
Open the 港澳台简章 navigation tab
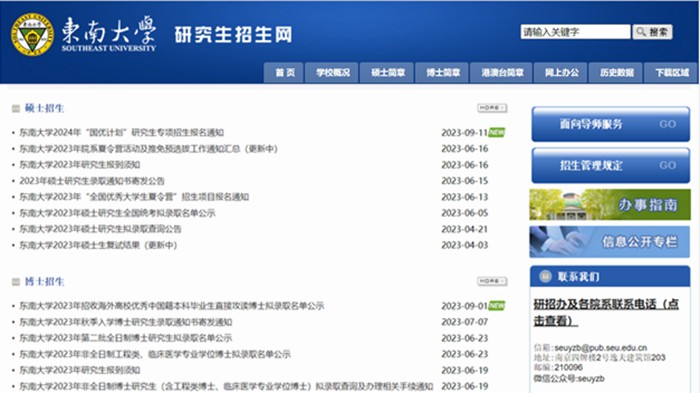[x=501, y=72]
